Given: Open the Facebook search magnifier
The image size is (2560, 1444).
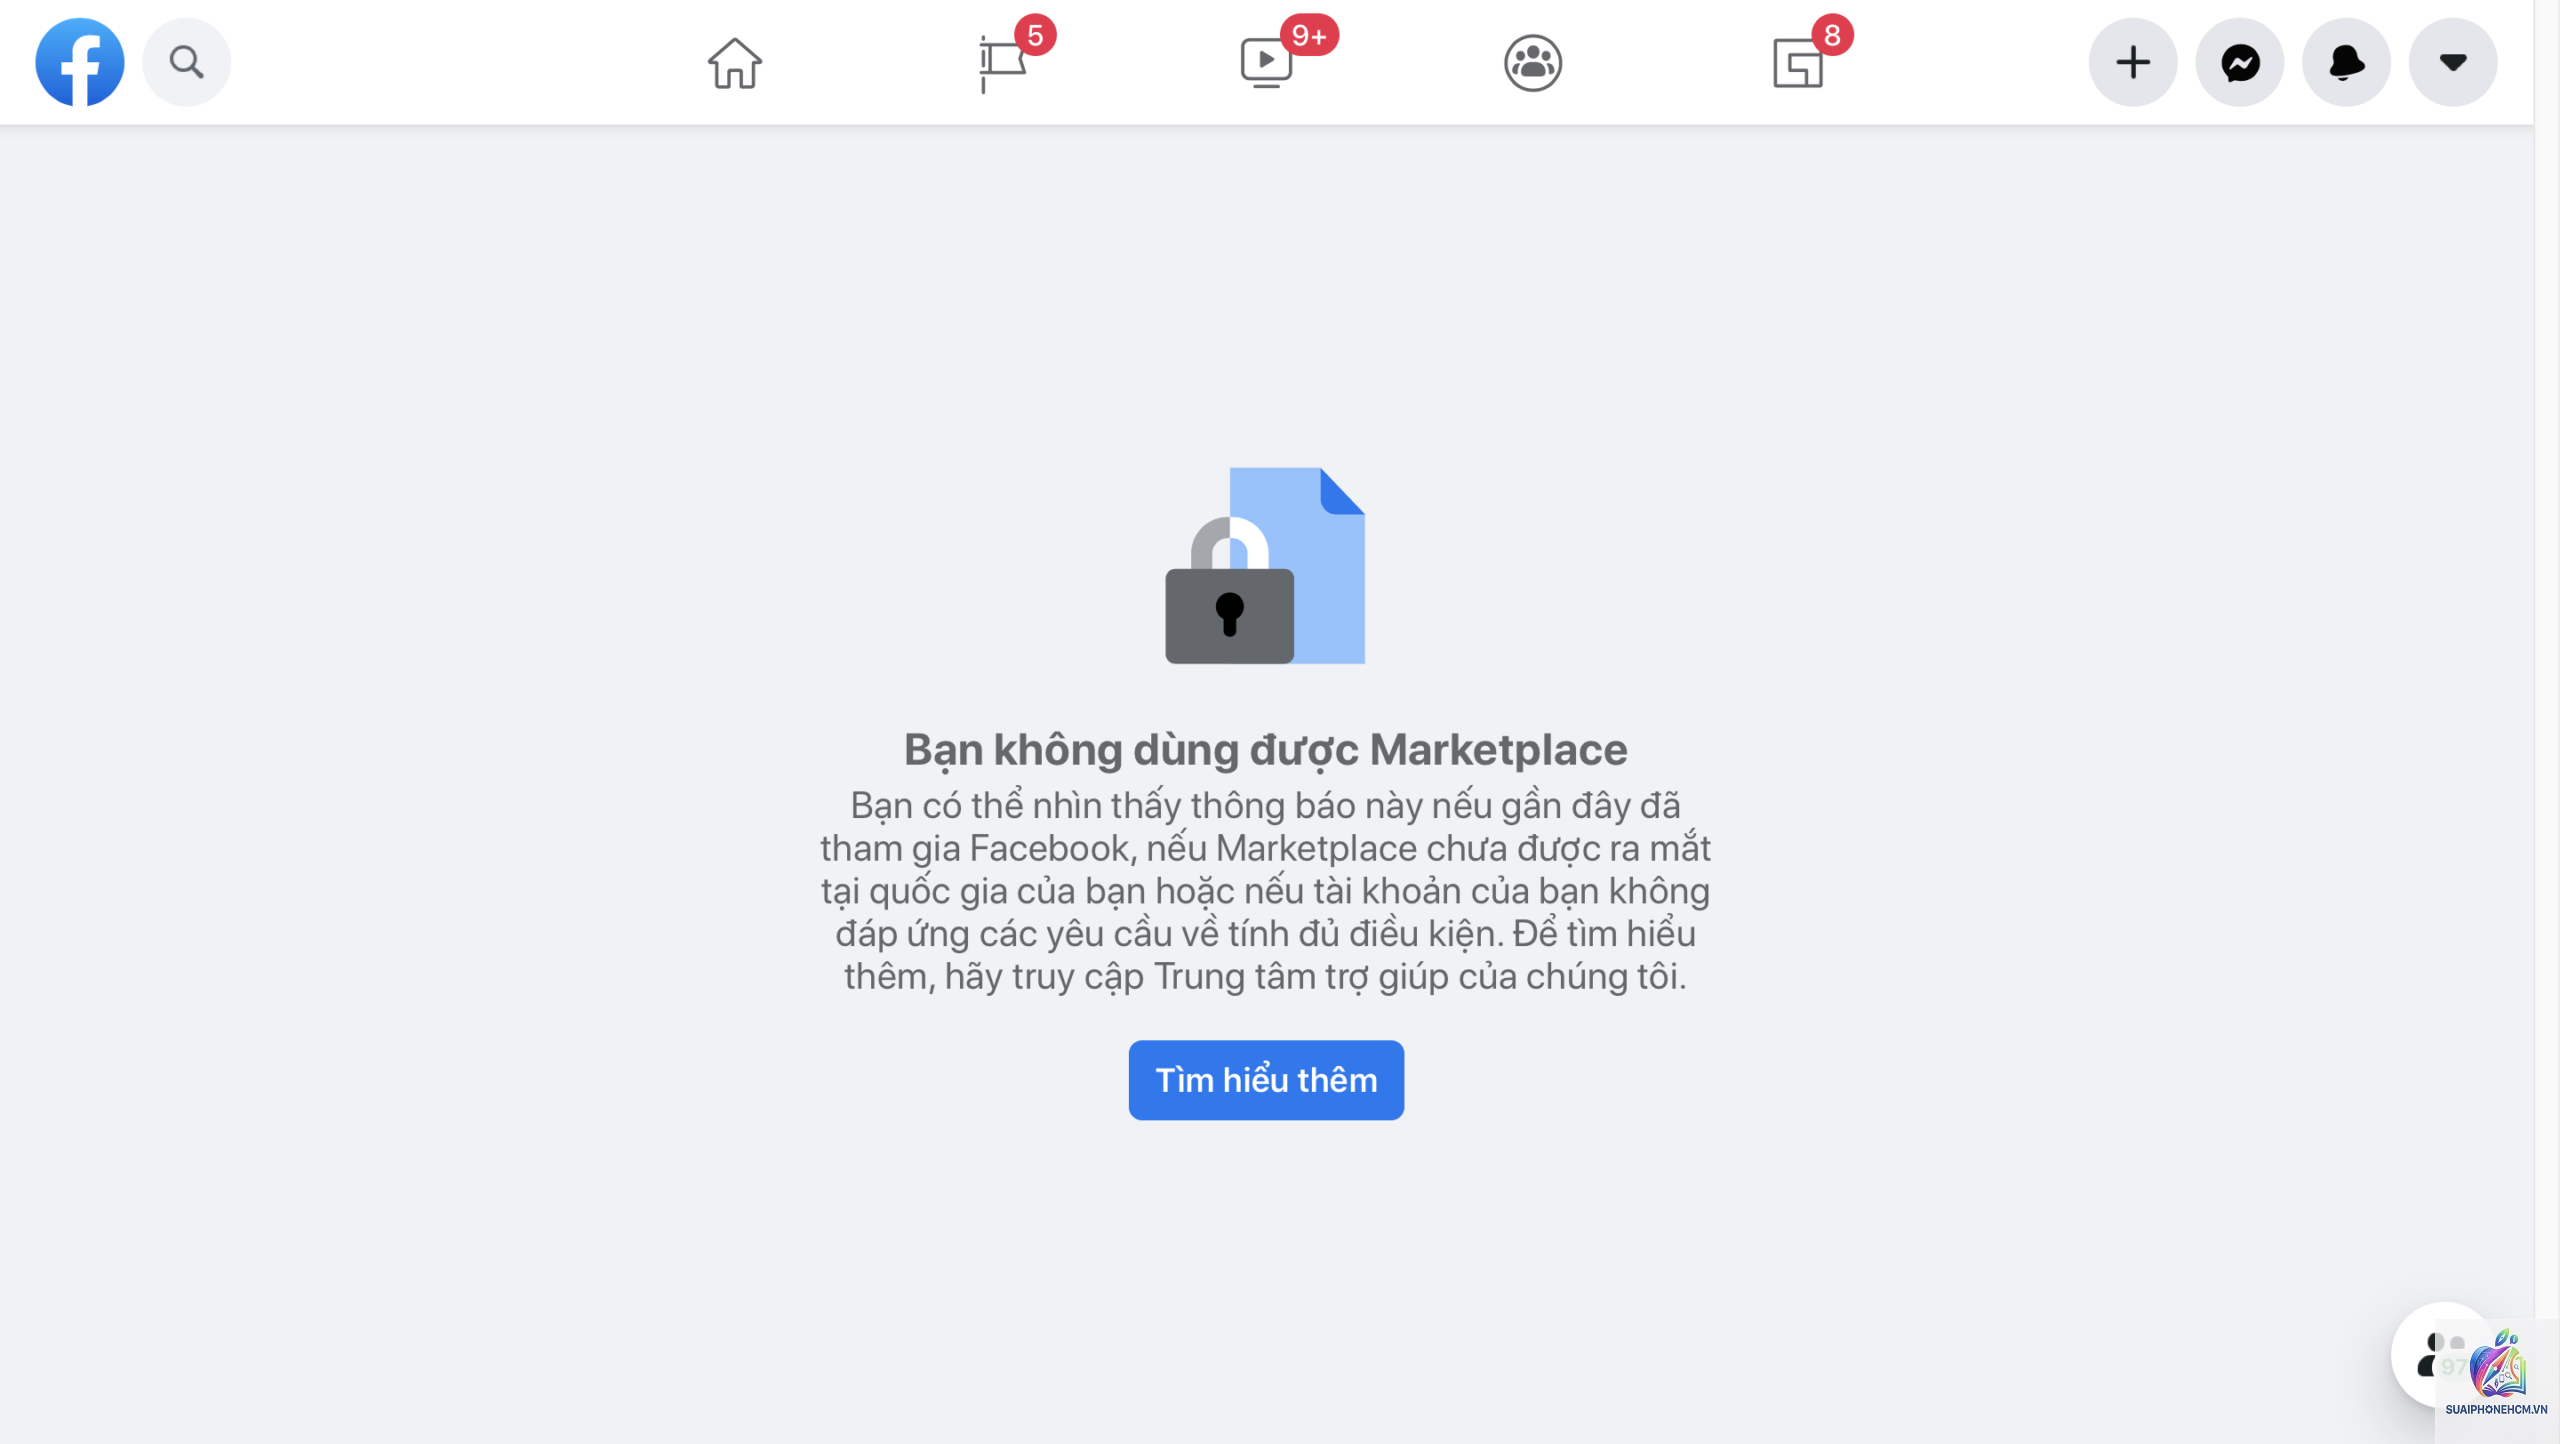Looking at the screenshot, I should [x=186, y=62].
